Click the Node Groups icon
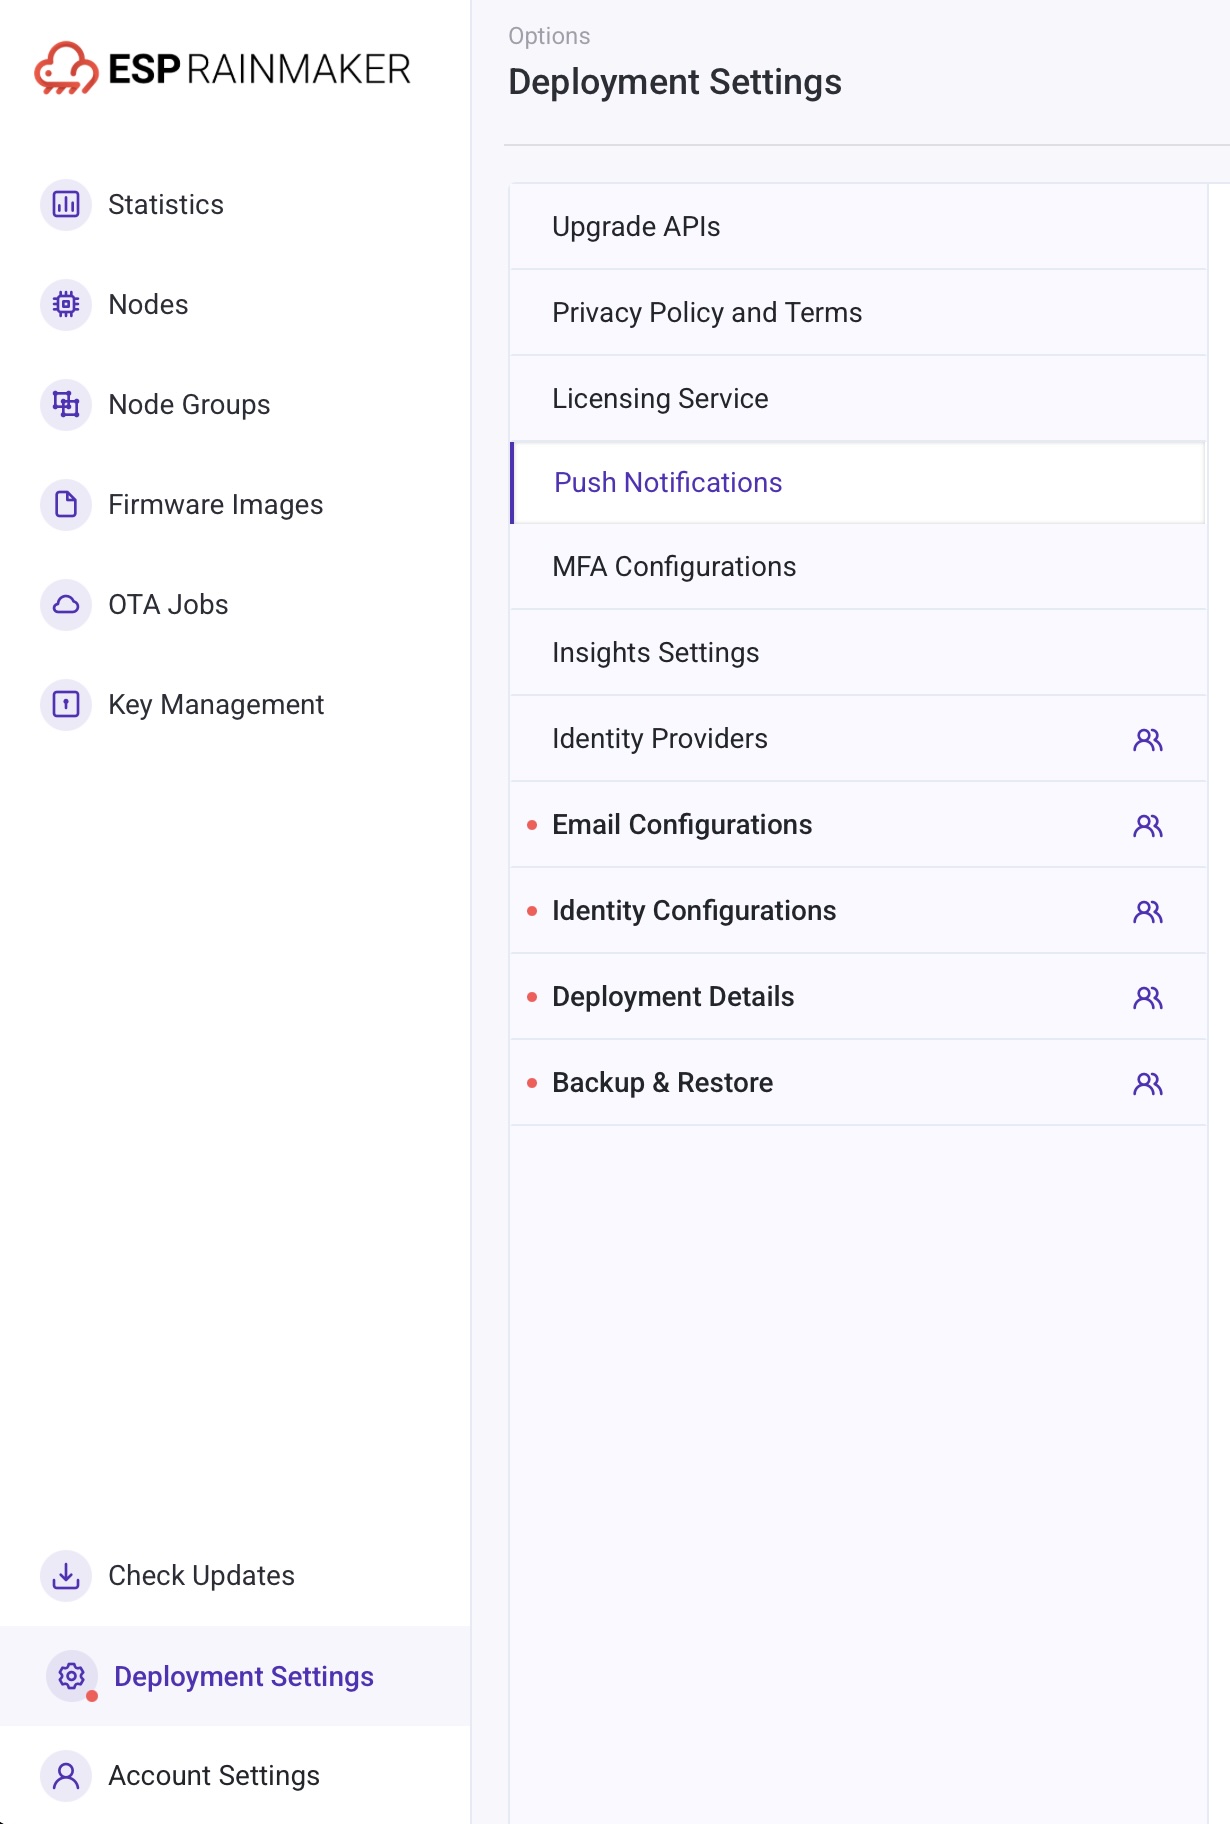The width and height of the screenshot is (1230, 1824). [66, 405]
